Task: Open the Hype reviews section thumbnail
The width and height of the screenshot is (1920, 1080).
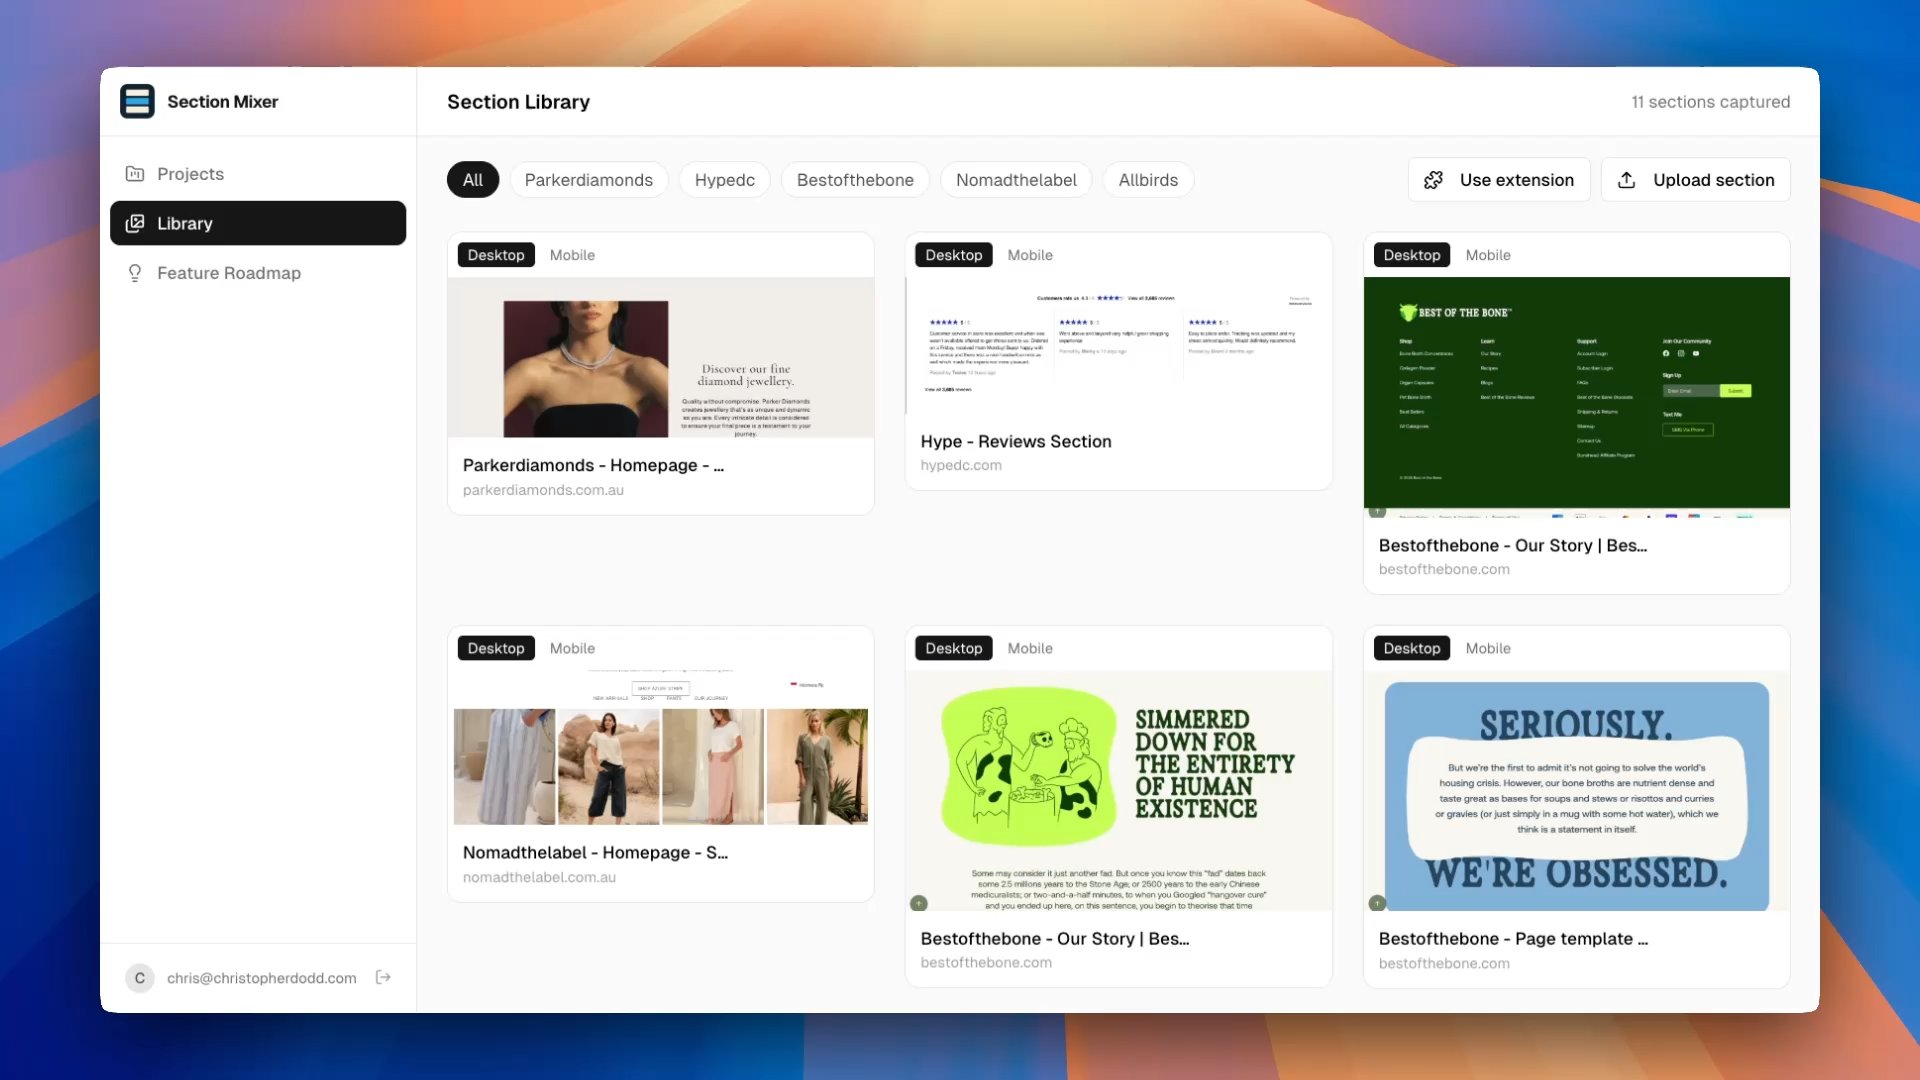Action: [x=1119, y=345]
